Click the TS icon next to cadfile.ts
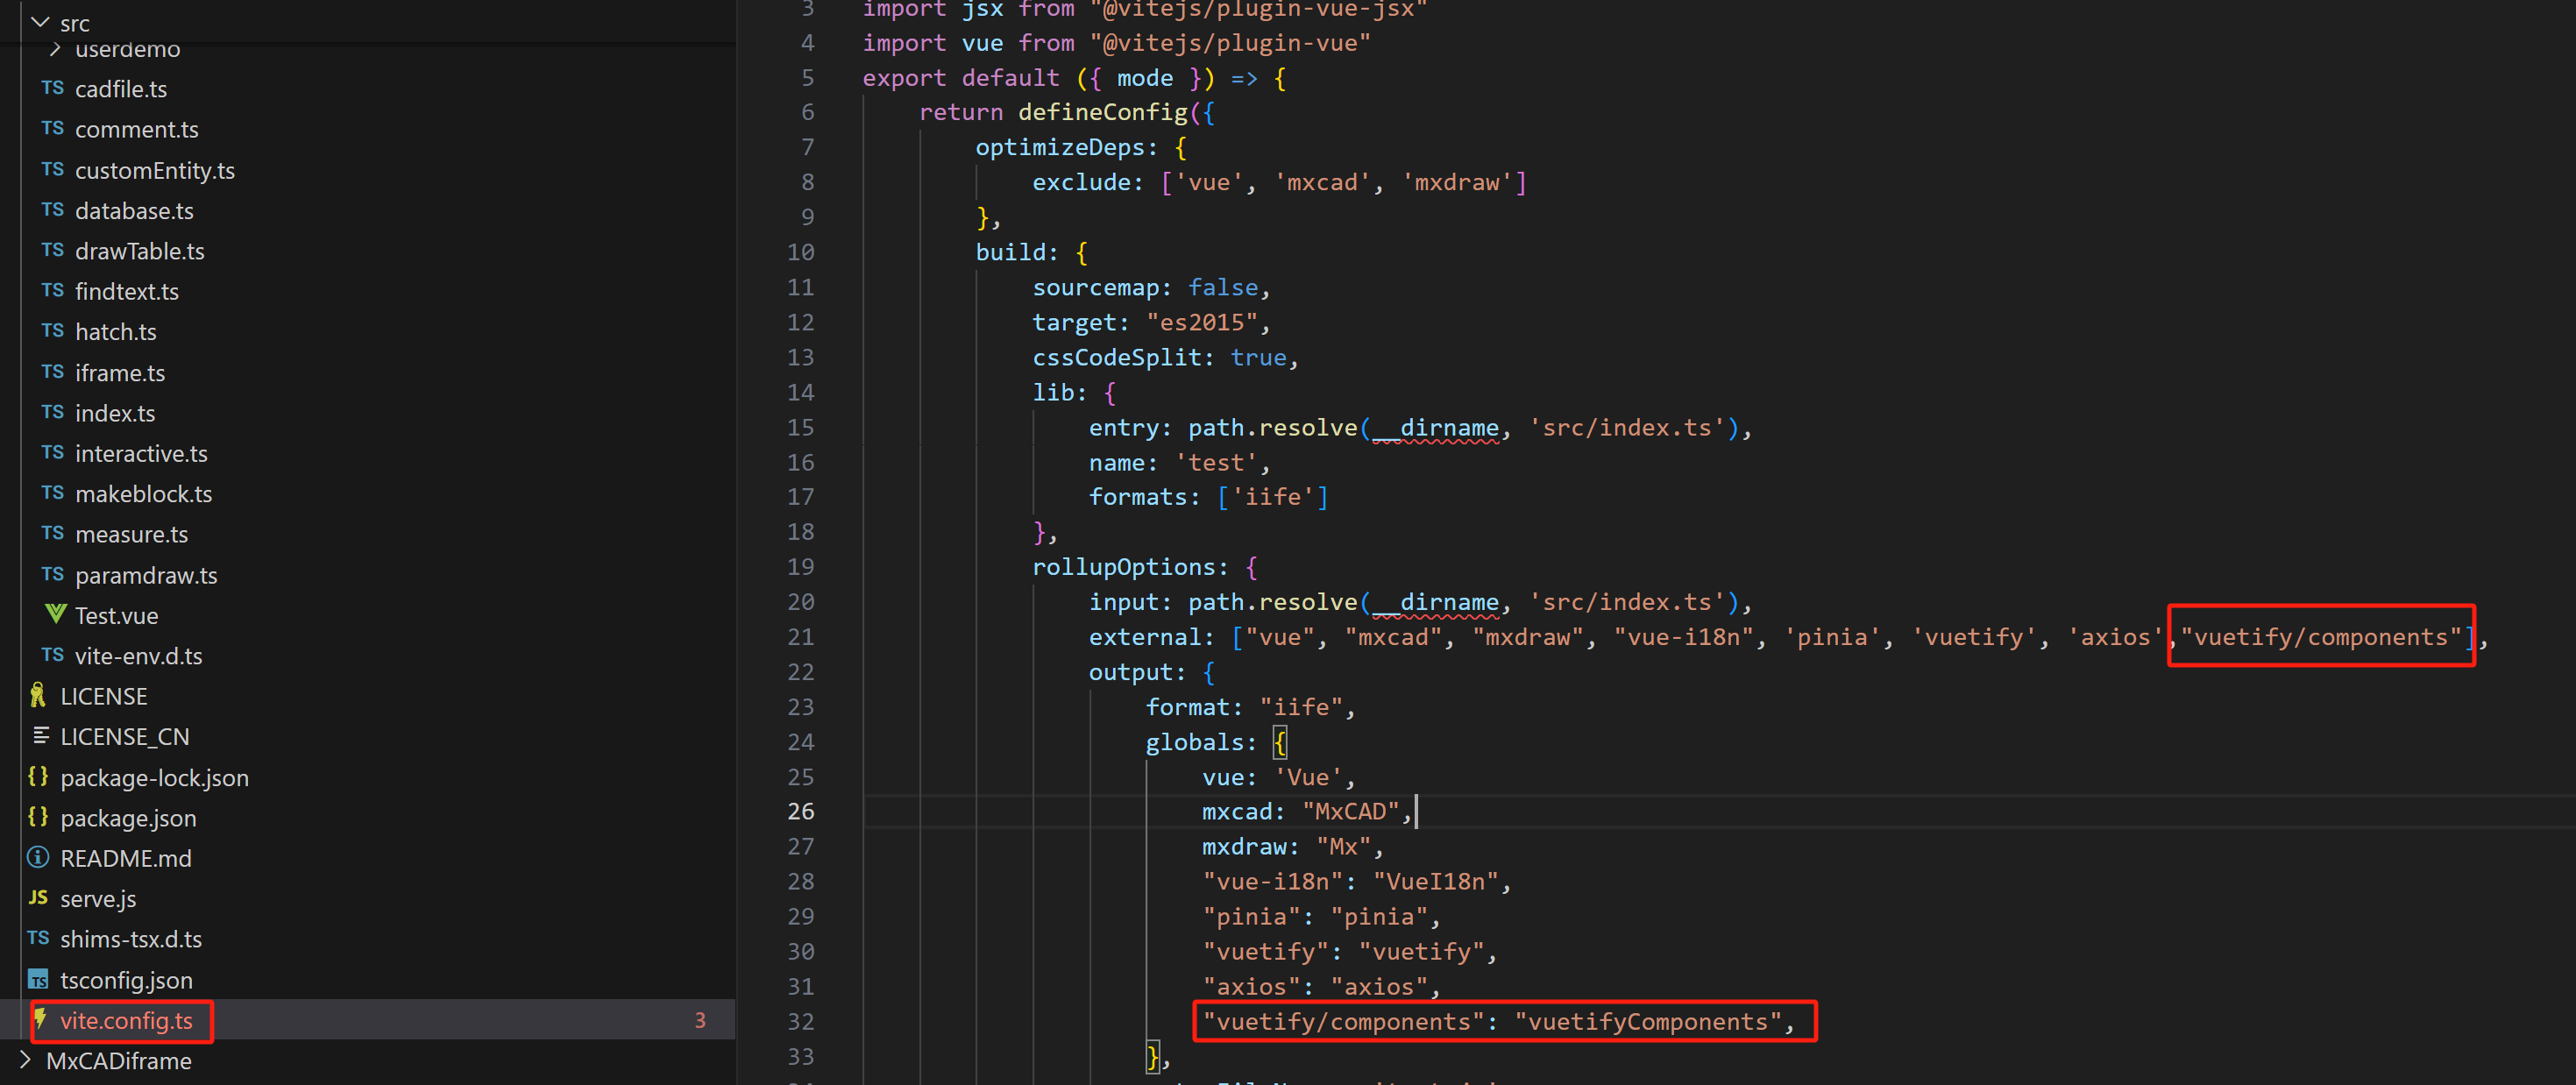 pos(52,88)
